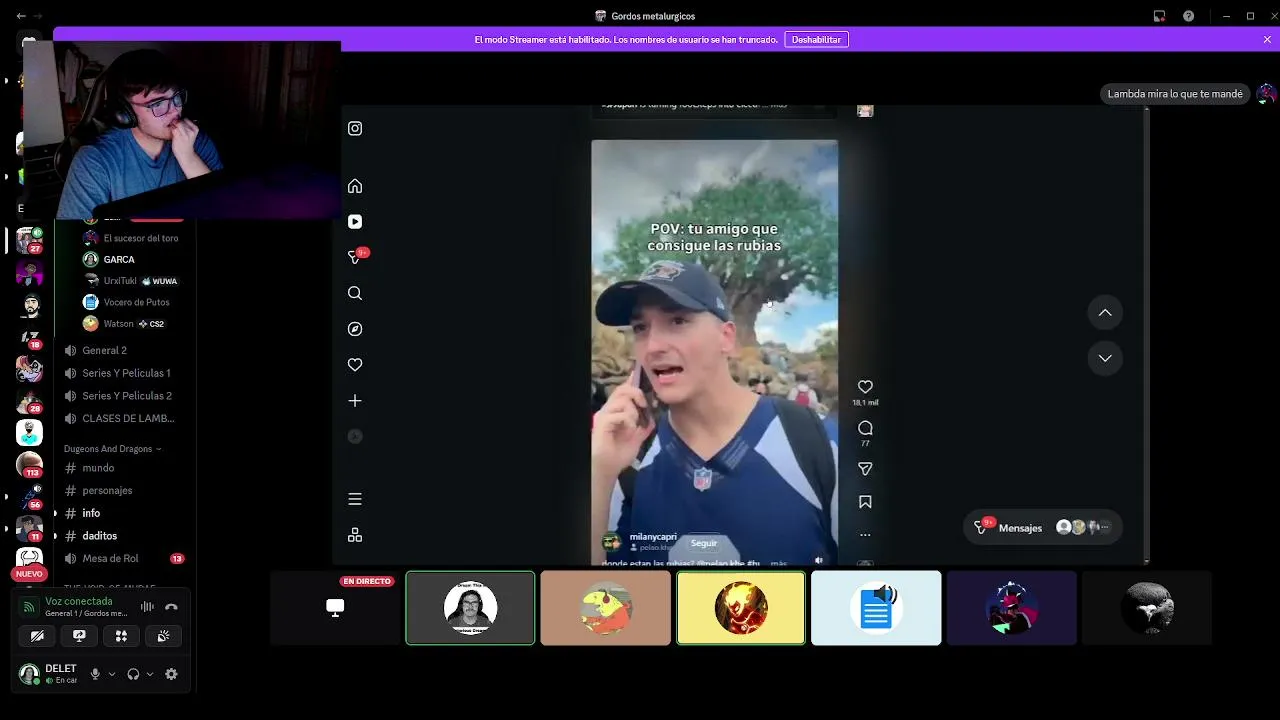Open Instagram Notifications heart in sidebar
This screenshot has width=1280, height=720.
pos(355,365)
